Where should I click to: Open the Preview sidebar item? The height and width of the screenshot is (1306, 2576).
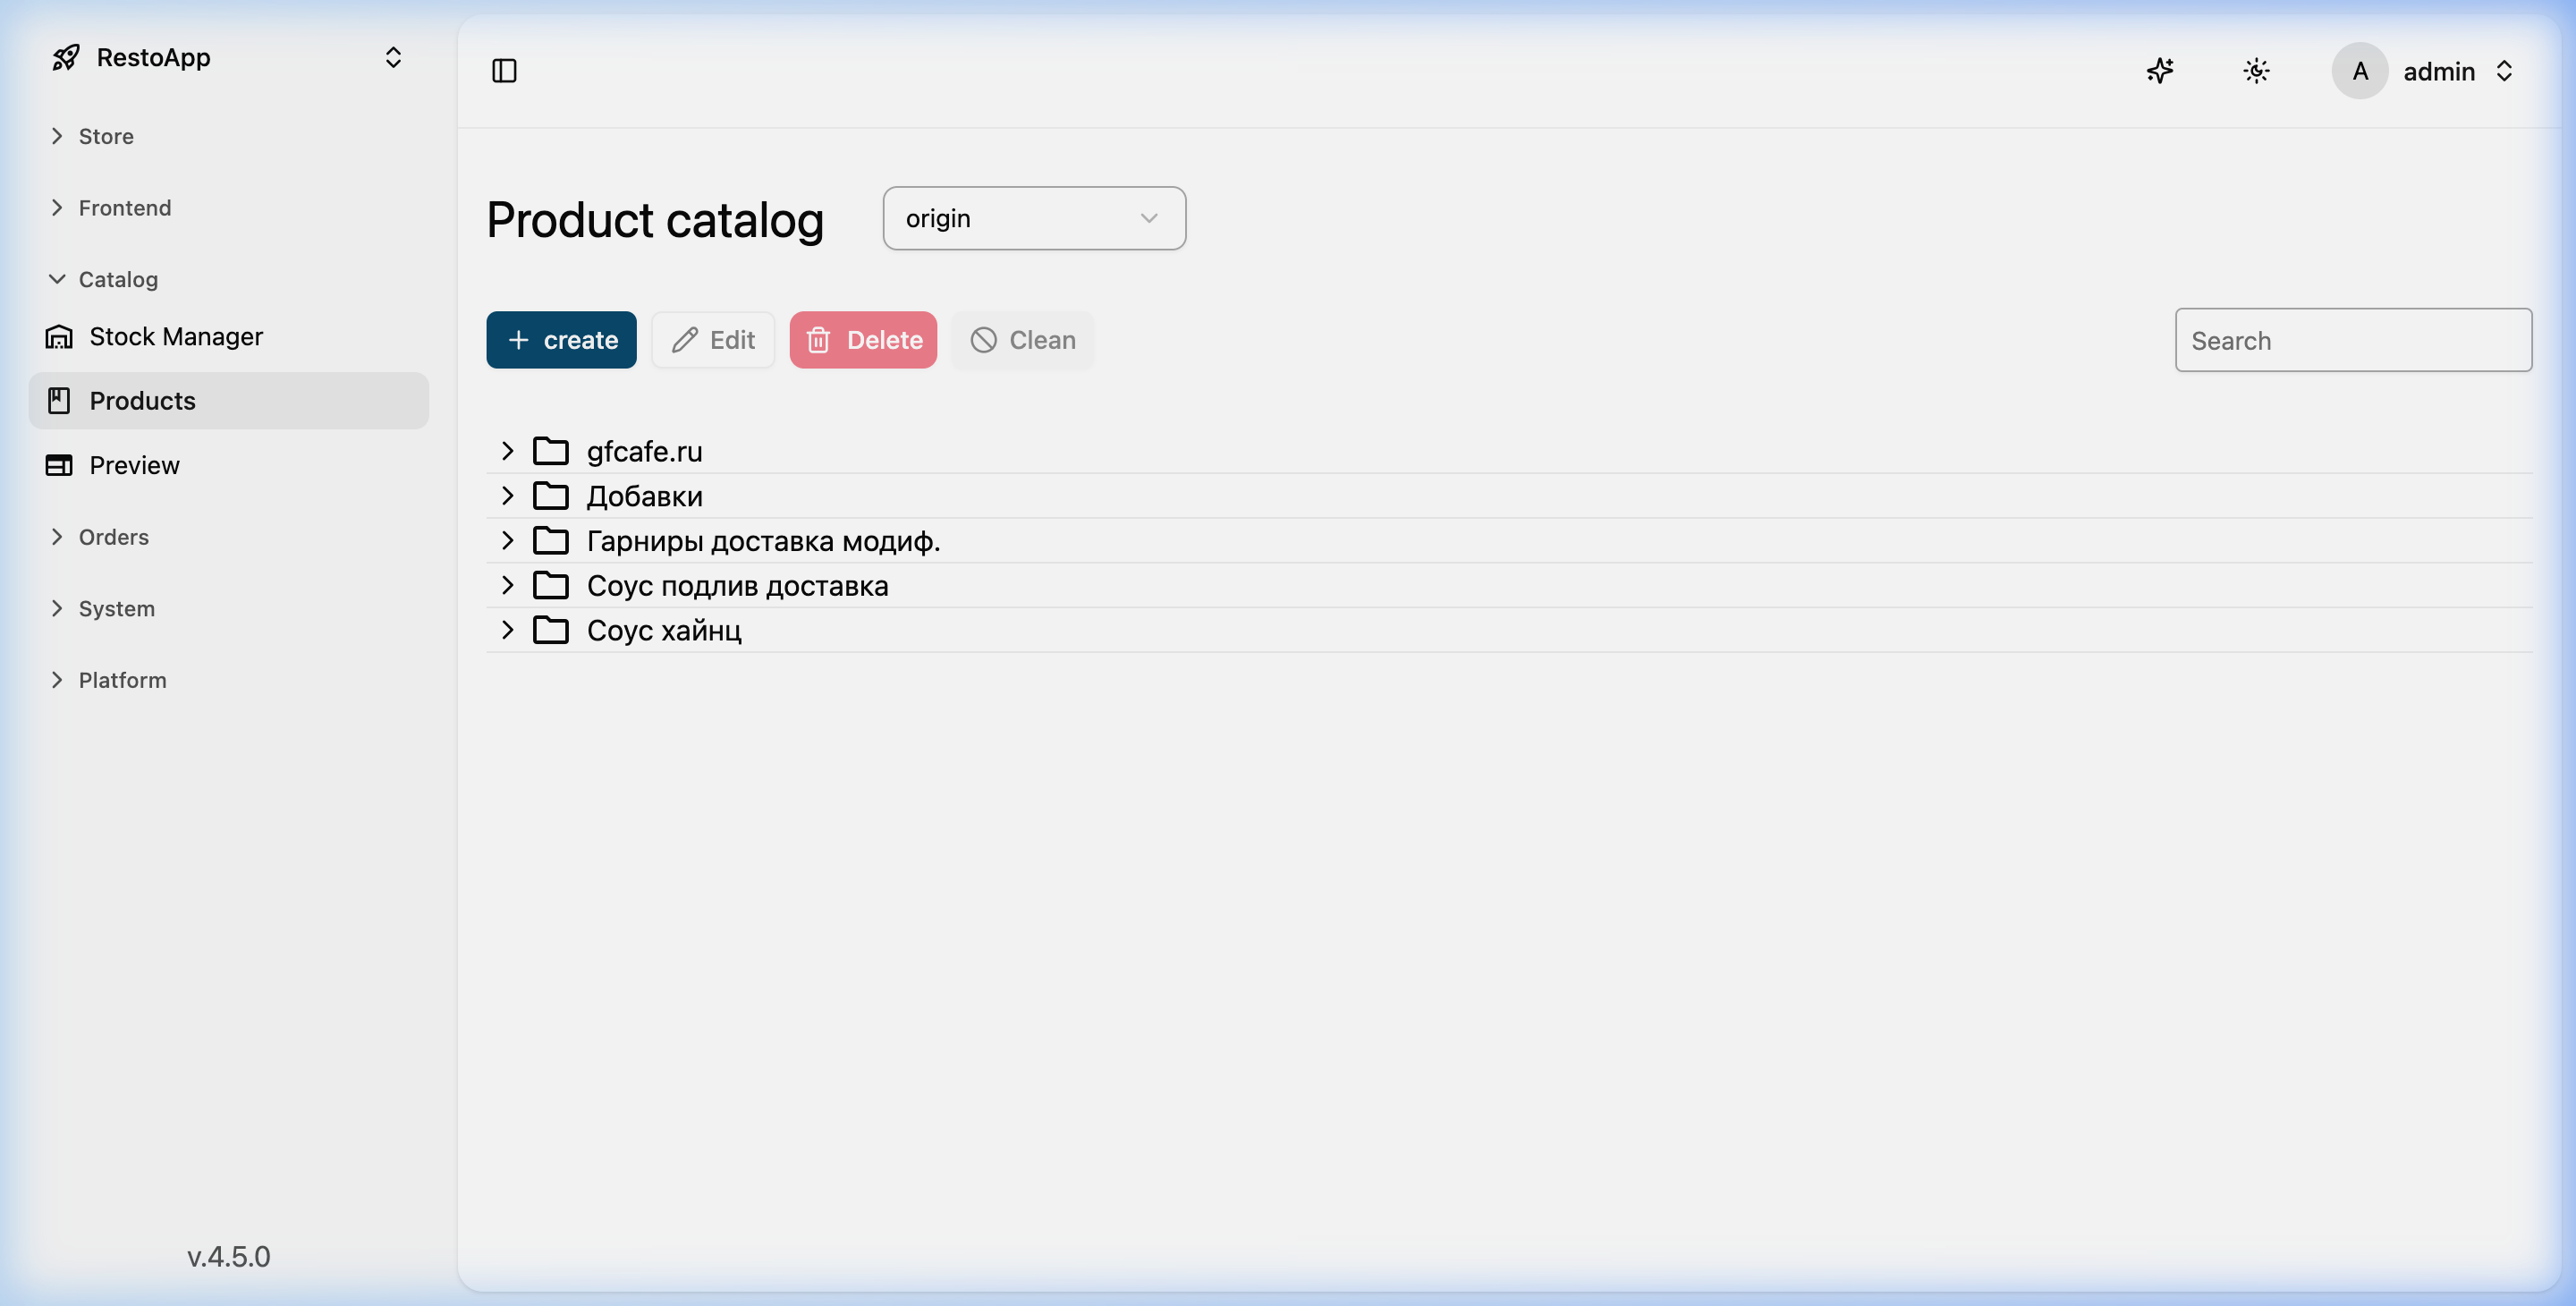tap(134, 466)
